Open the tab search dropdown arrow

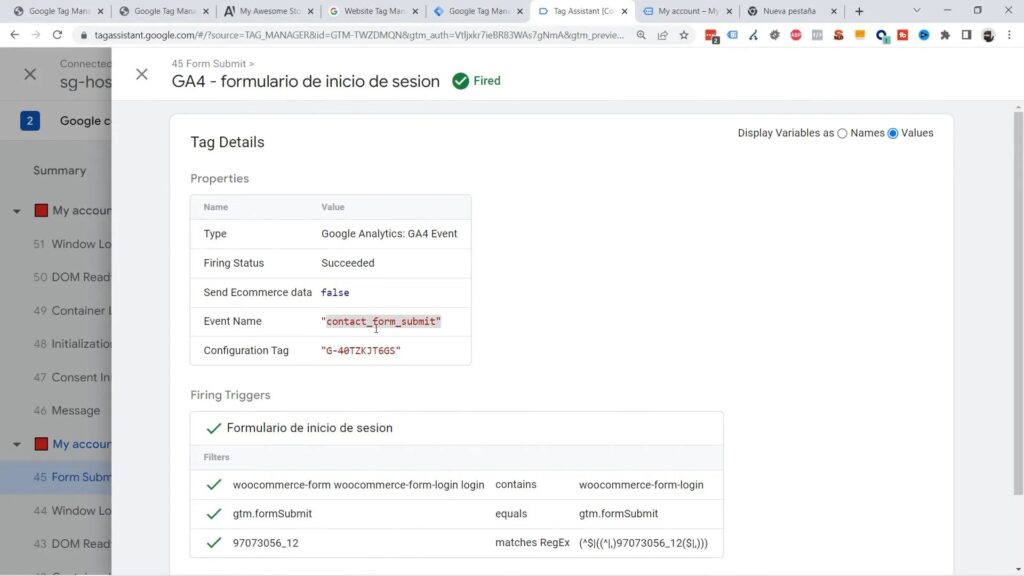click(x=917, y=11)
